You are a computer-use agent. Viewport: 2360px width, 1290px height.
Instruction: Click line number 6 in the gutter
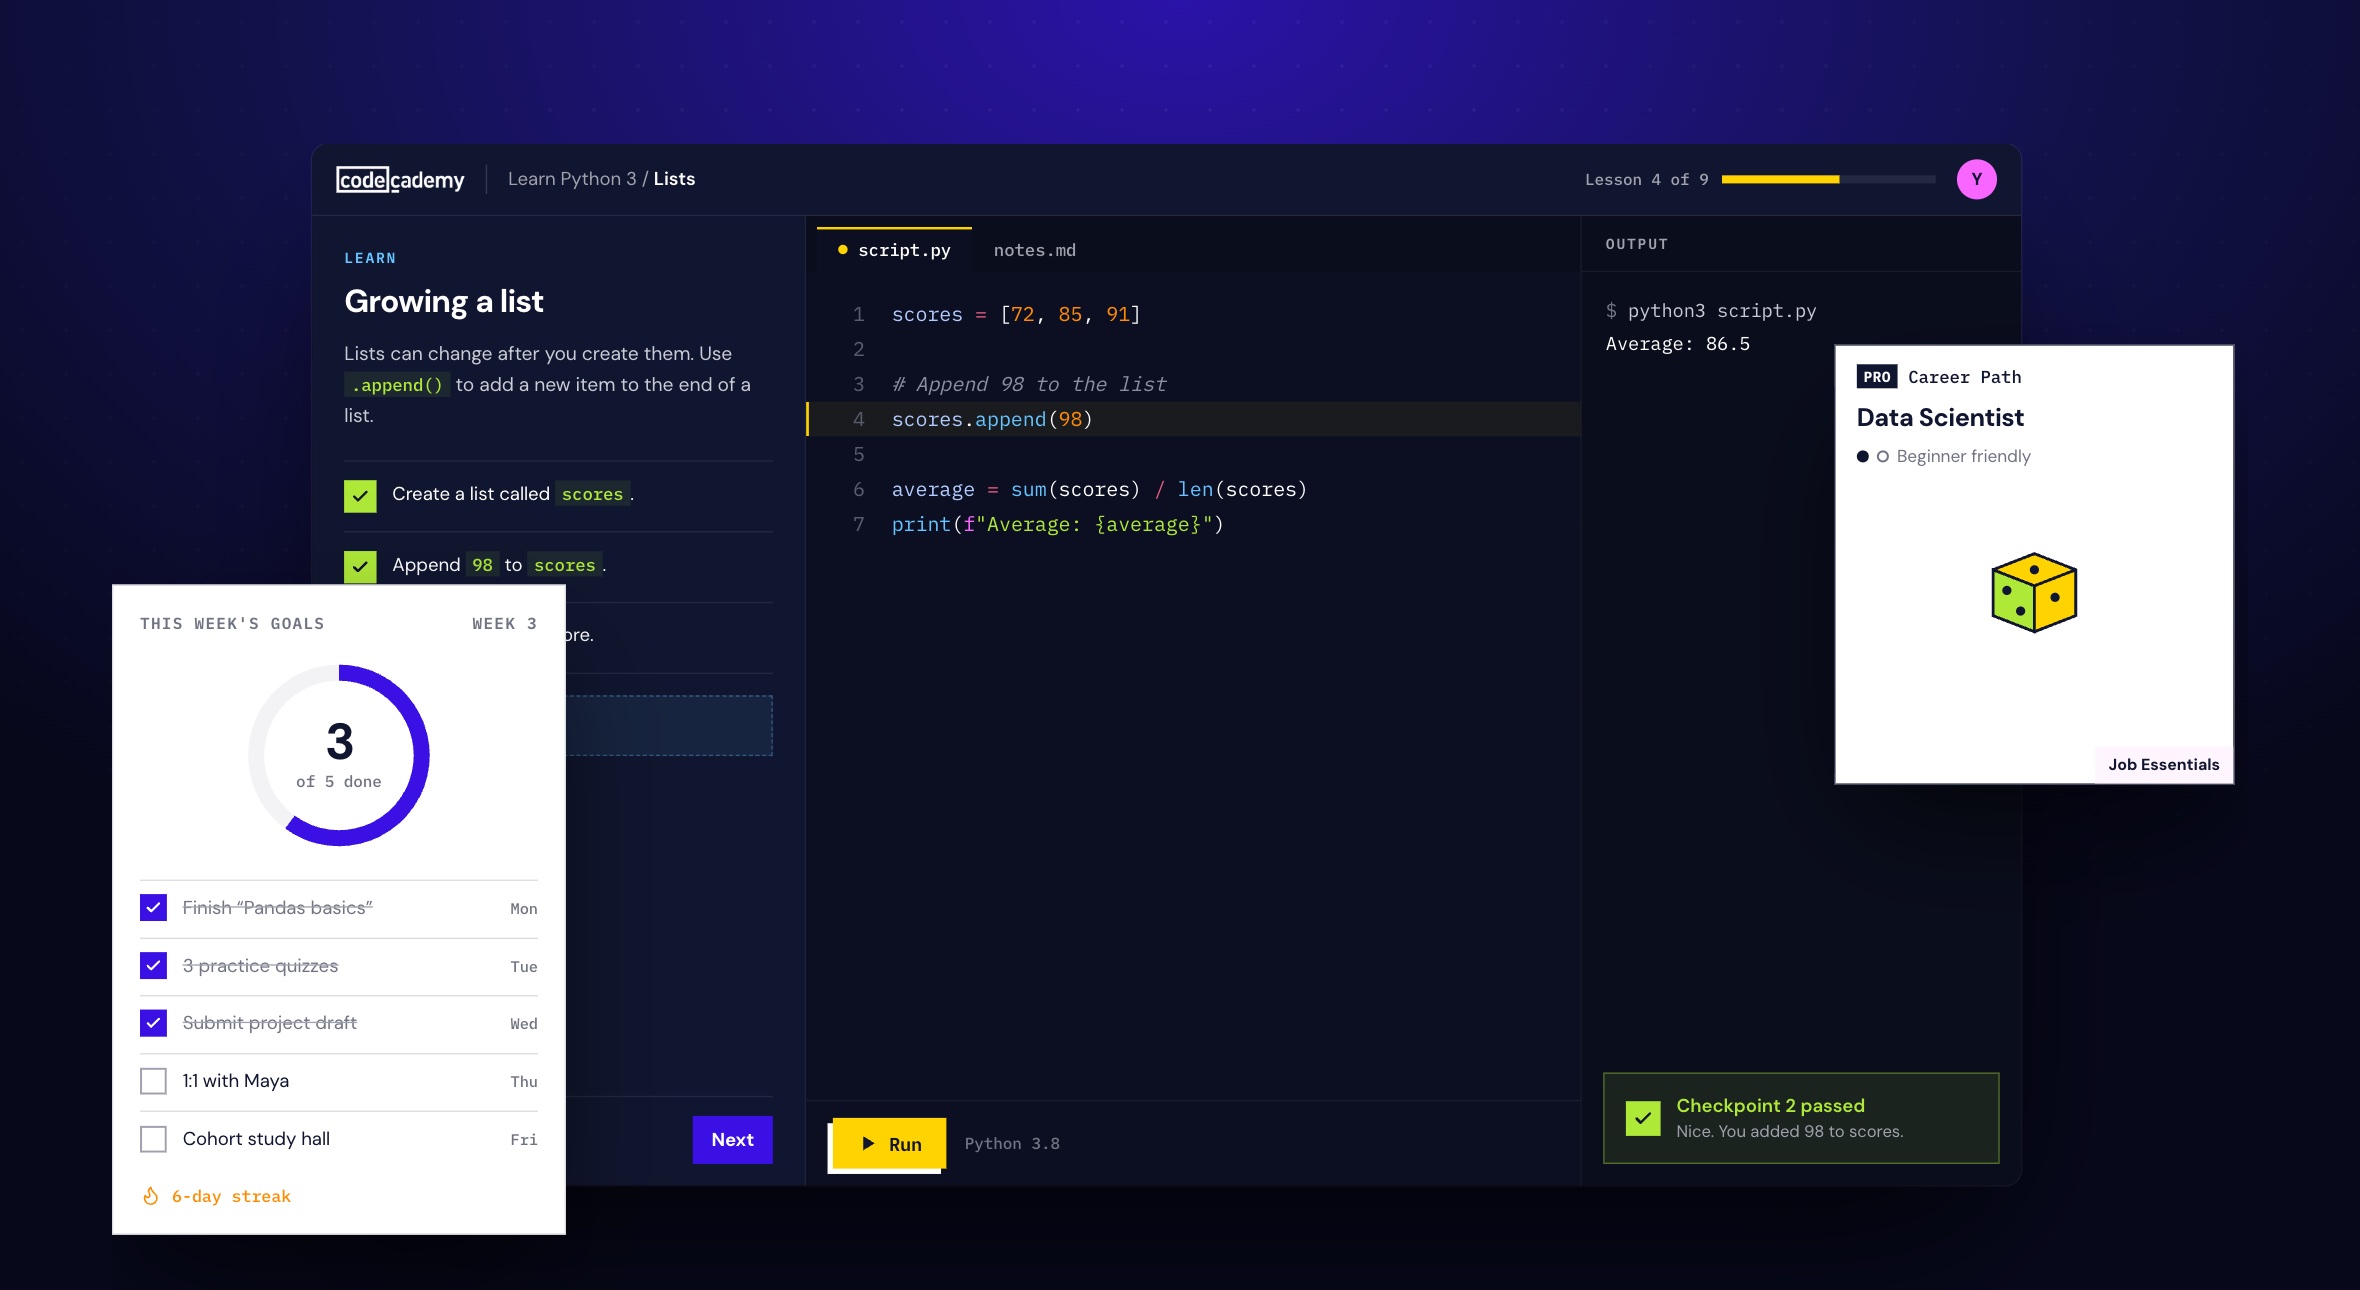(858, 490)
